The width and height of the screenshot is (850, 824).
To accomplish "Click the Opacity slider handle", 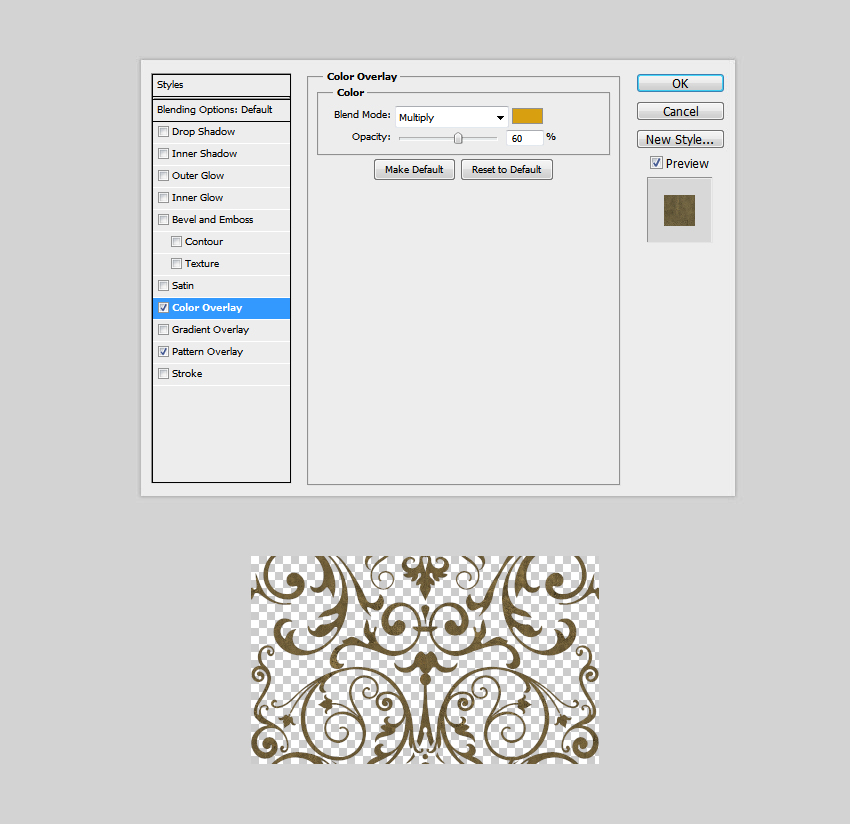I will [x=458, y=138].
